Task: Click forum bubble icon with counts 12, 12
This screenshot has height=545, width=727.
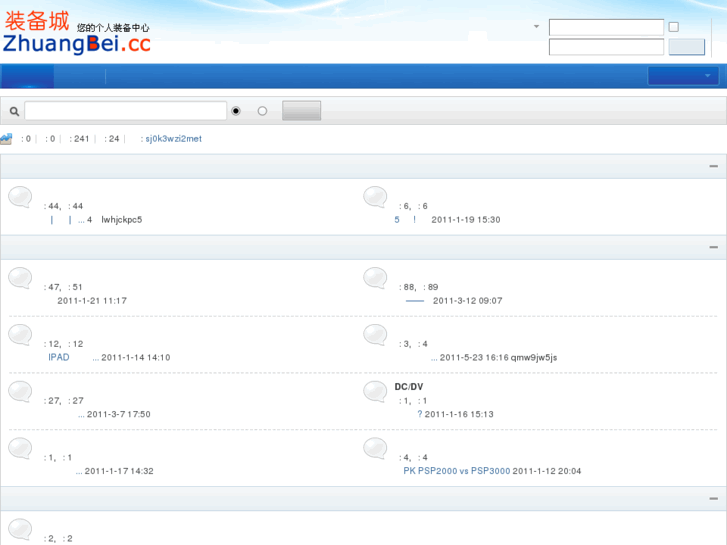Action: click(20, 335)
